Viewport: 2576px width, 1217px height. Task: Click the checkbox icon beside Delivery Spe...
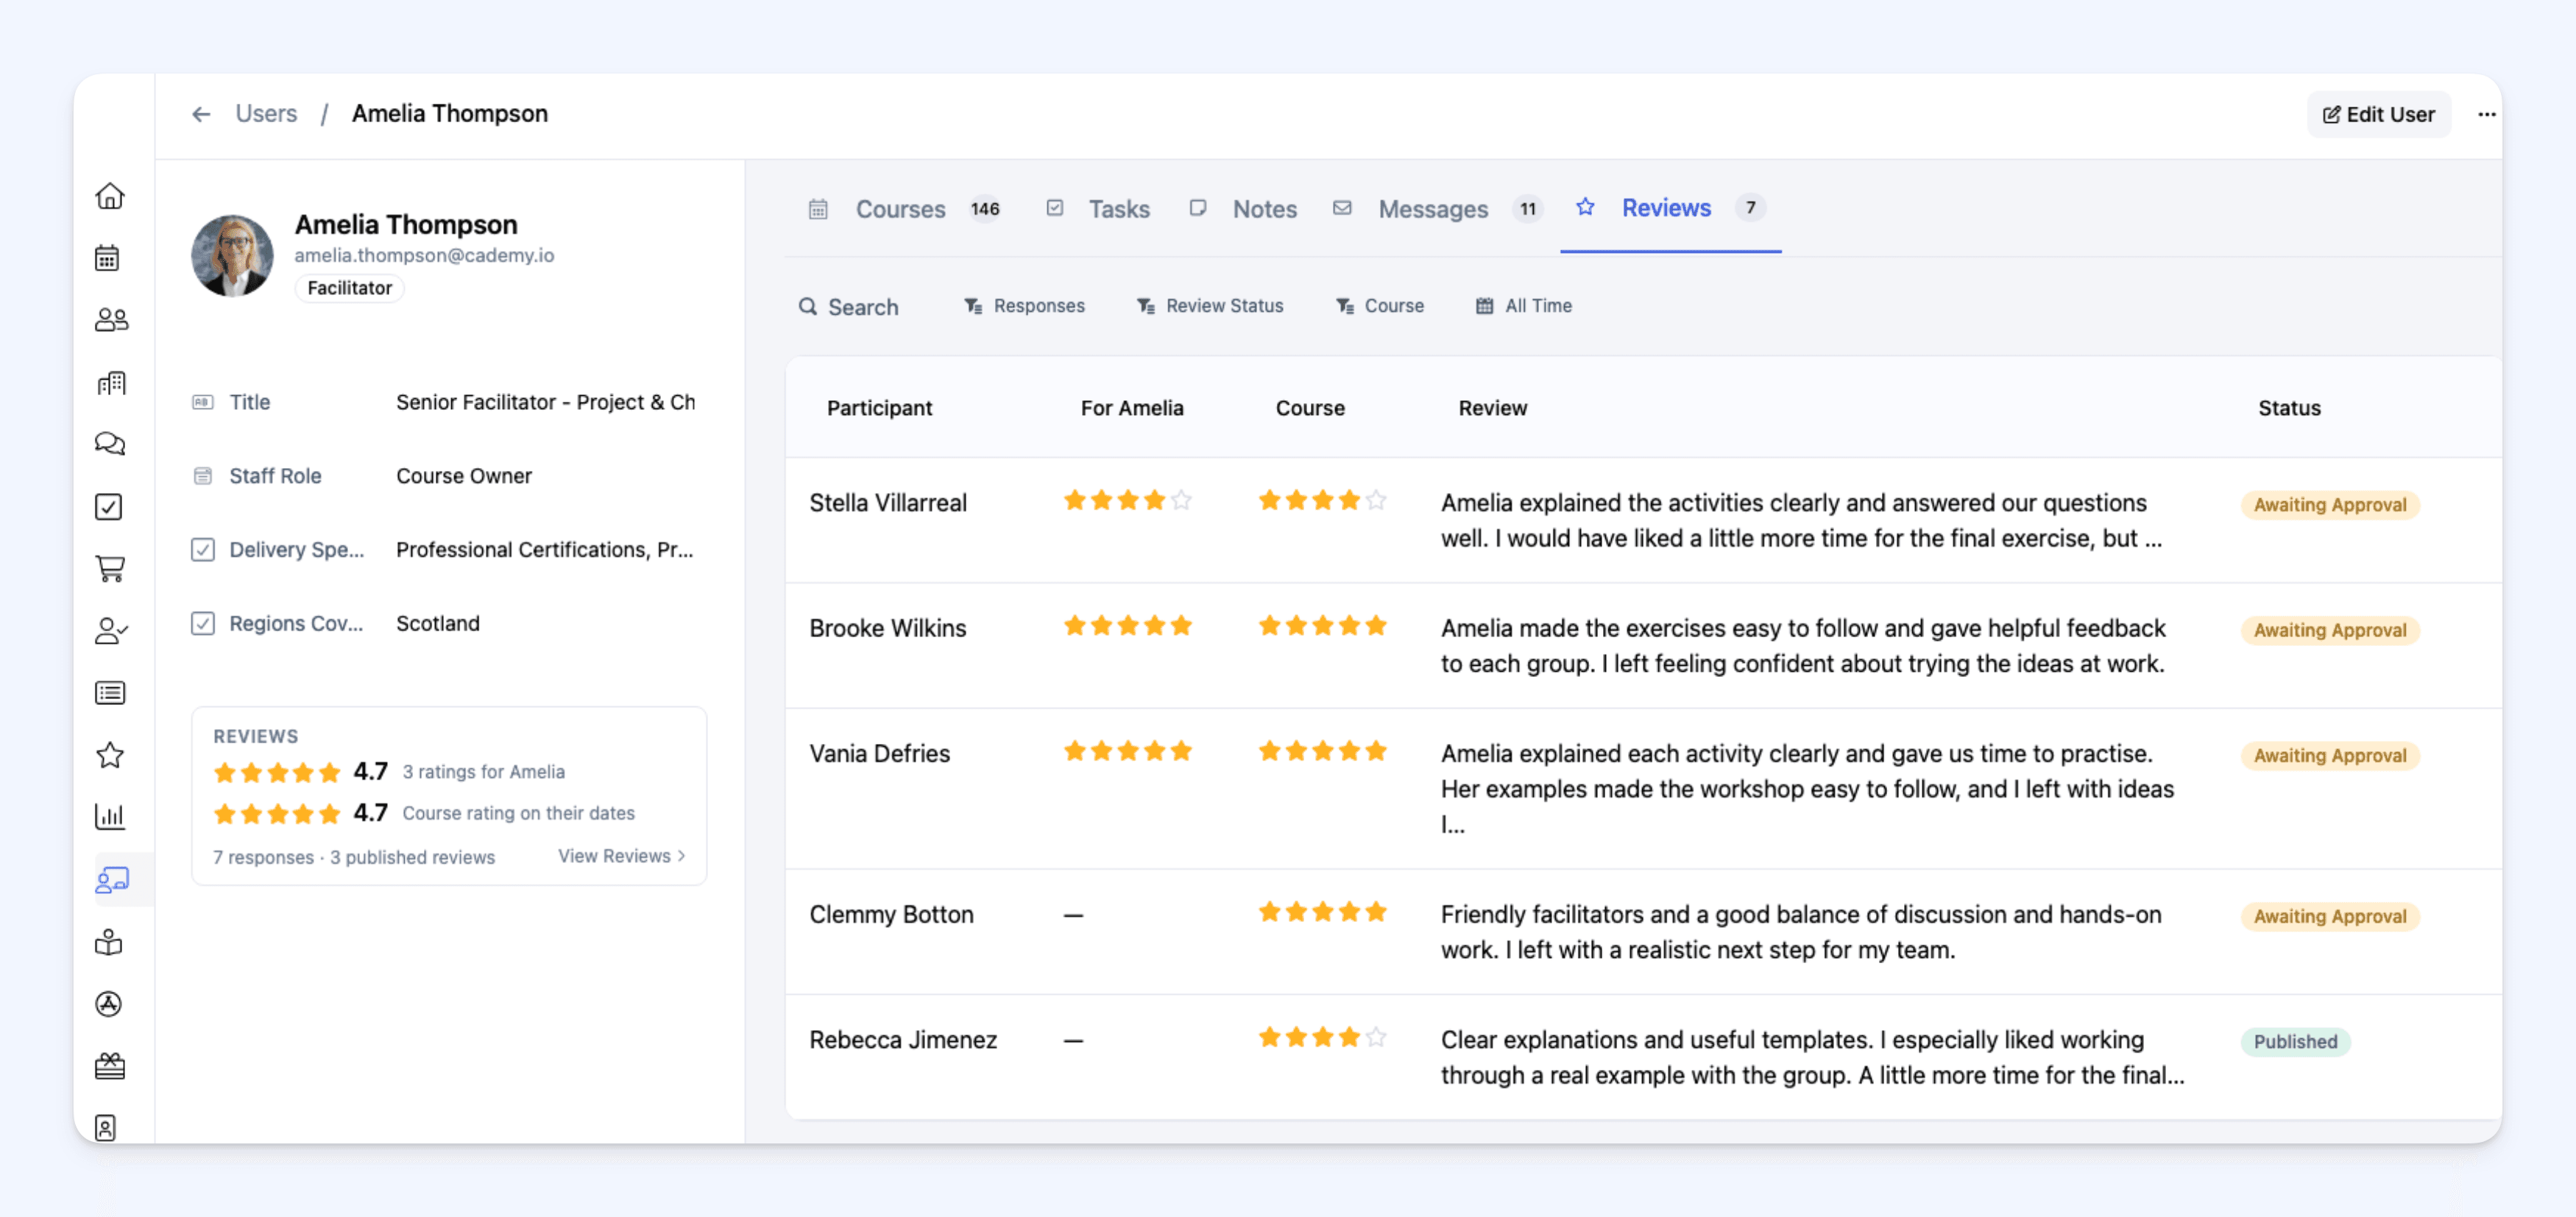point(203,550)
